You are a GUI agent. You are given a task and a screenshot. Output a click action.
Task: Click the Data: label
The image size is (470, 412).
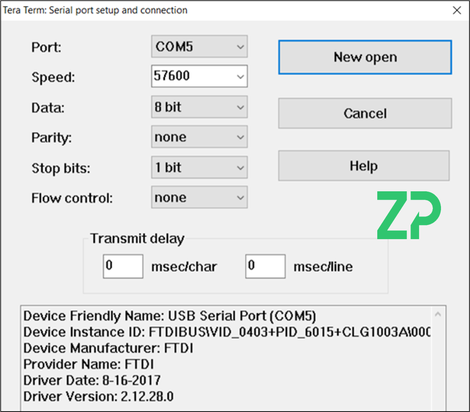(x=48, y=108)
